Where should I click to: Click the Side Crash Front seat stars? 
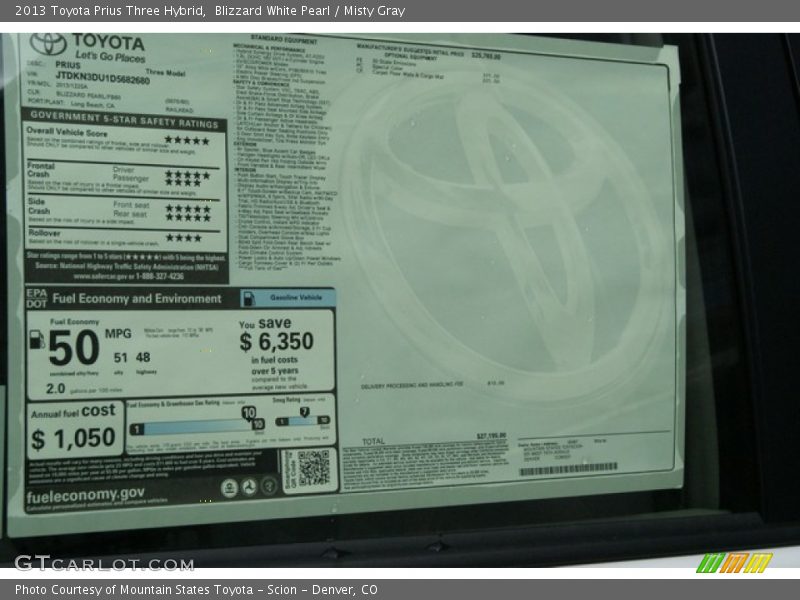click(x=188, y=209)
